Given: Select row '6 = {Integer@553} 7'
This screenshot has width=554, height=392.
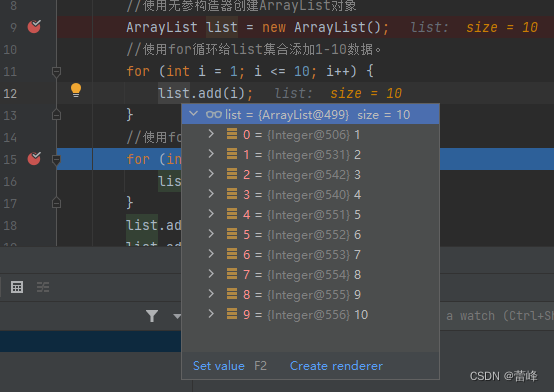Looking at the screenshot, I should tap(311, 254).
